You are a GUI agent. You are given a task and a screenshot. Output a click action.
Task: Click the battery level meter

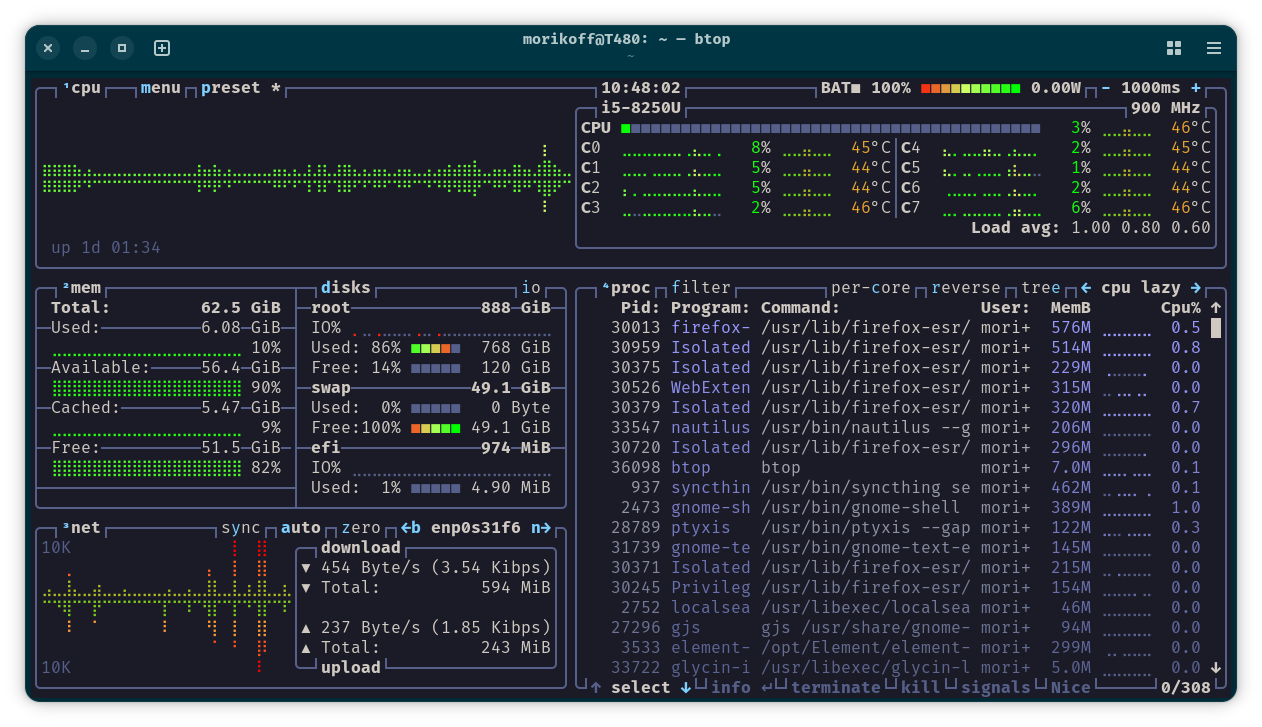click(x=971, y=88)
